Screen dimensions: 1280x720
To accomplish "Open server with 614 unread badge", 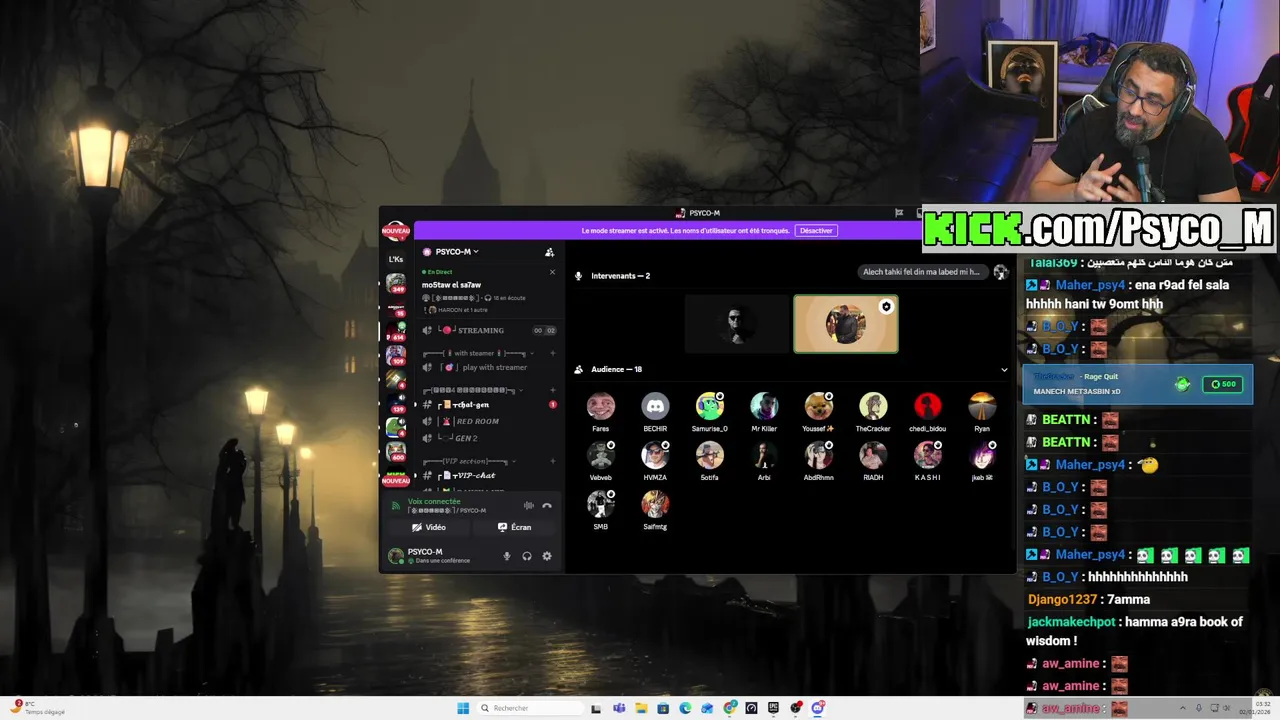I will (x=396, y=331).
